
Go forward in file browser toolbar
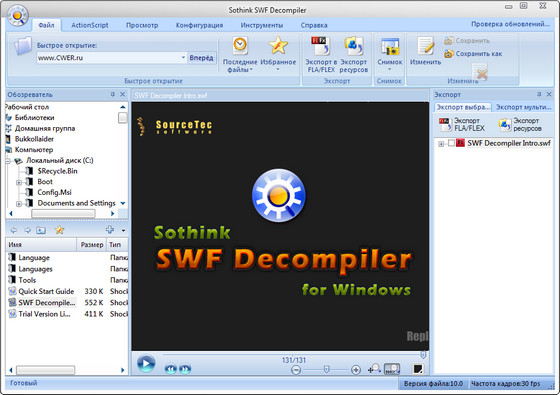(28, 230)
